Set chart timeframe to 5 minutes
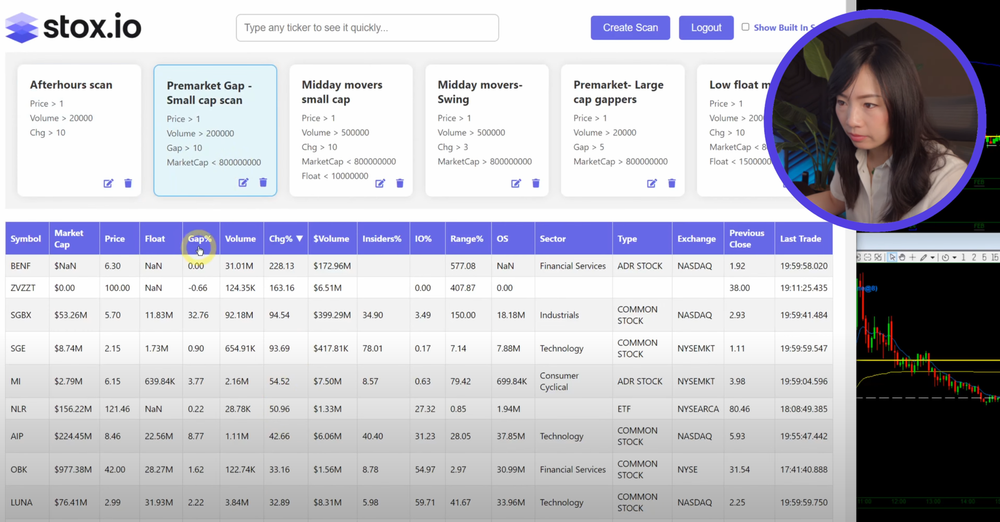The image size is (1000, 522). coord(984,257)
